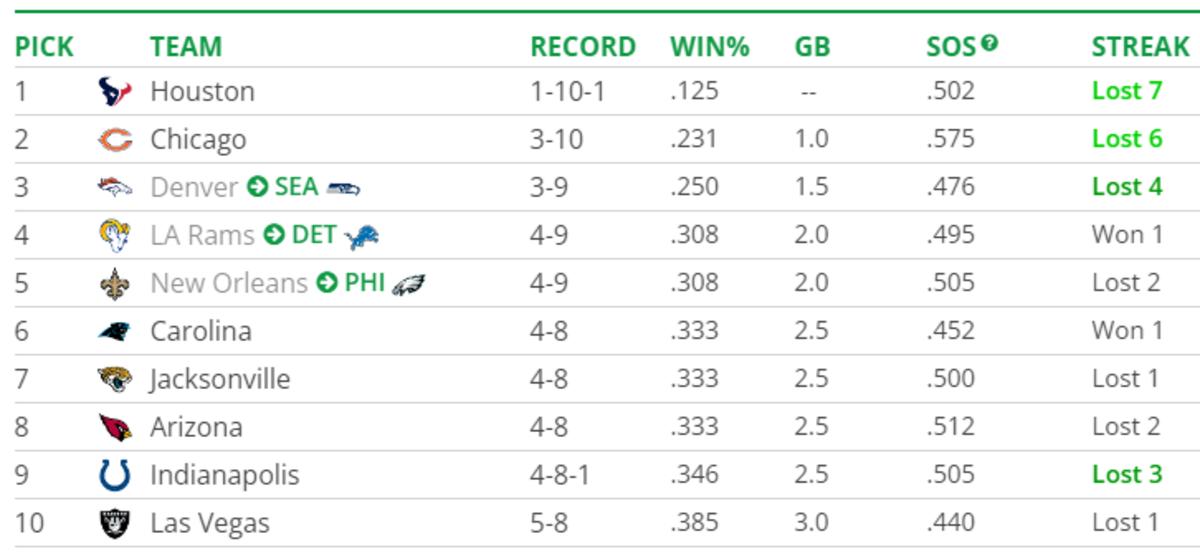Open the New Orleans team link
The image size is (1200, 554).
pos(228,283)
